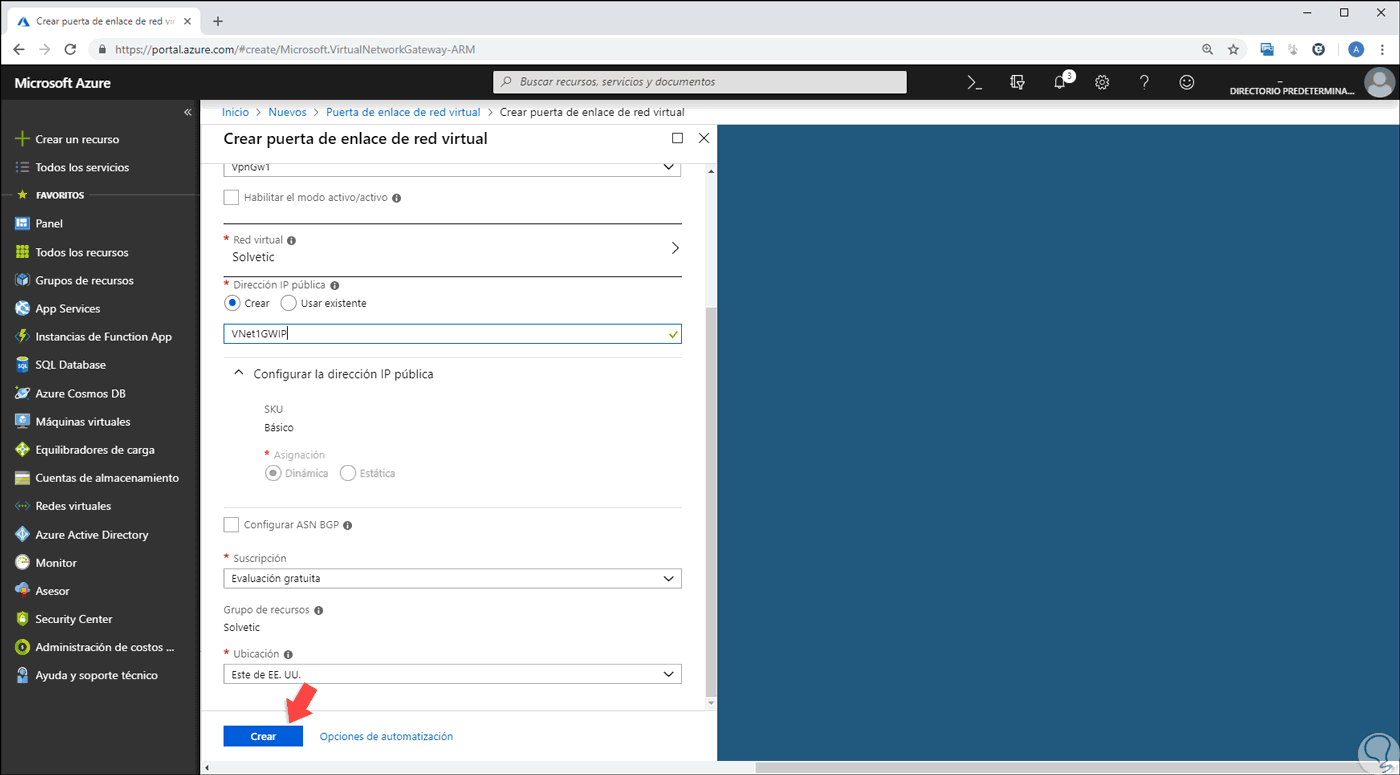Close the Azure browser tab
This screenshot has width=1400, height=775.
coord(187,21)
